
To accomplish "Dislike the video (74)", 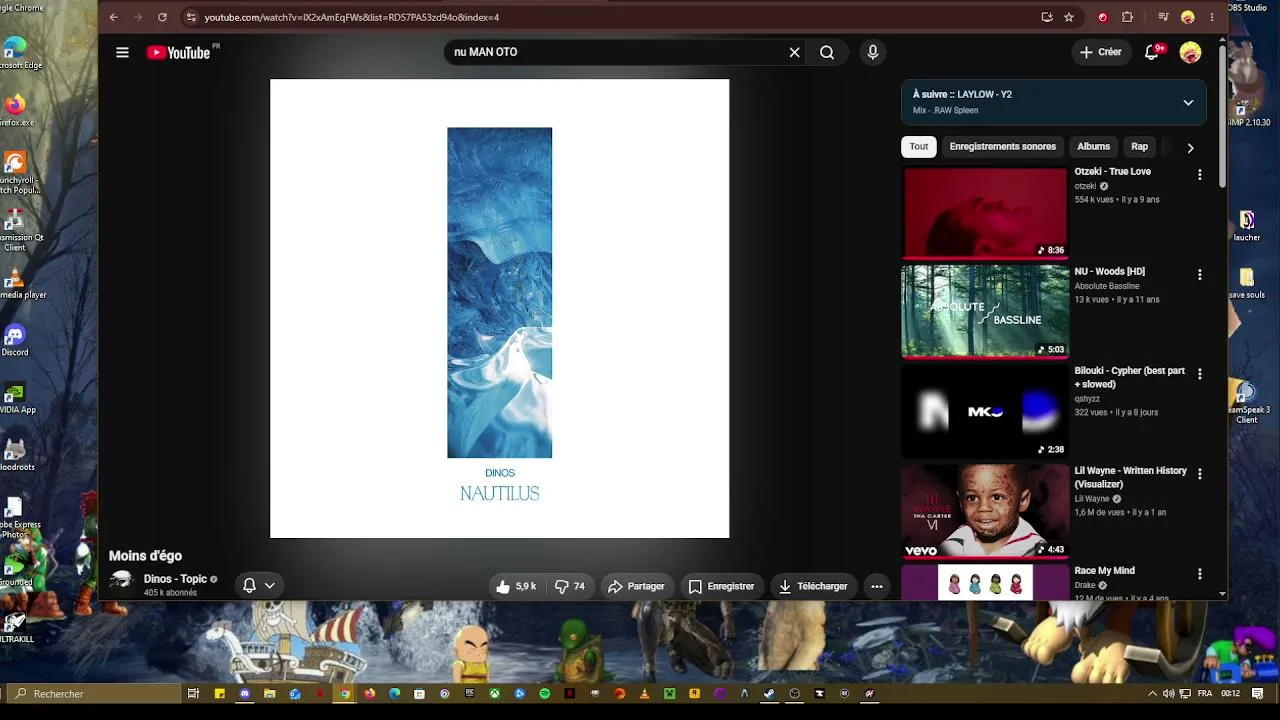I will click(x=570, y=587).
